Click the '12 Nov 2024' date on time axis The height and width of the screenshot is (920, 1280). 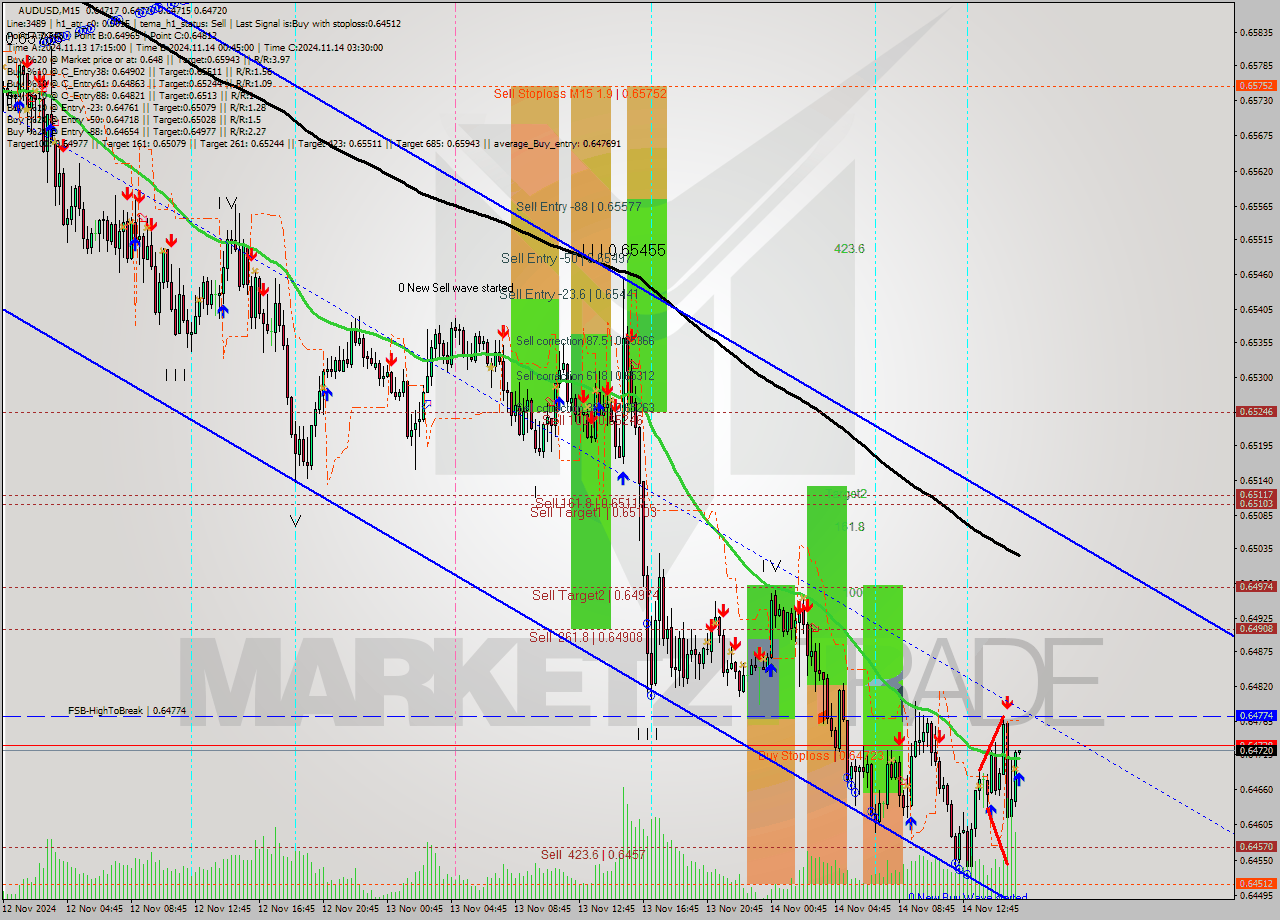[30, 909]
